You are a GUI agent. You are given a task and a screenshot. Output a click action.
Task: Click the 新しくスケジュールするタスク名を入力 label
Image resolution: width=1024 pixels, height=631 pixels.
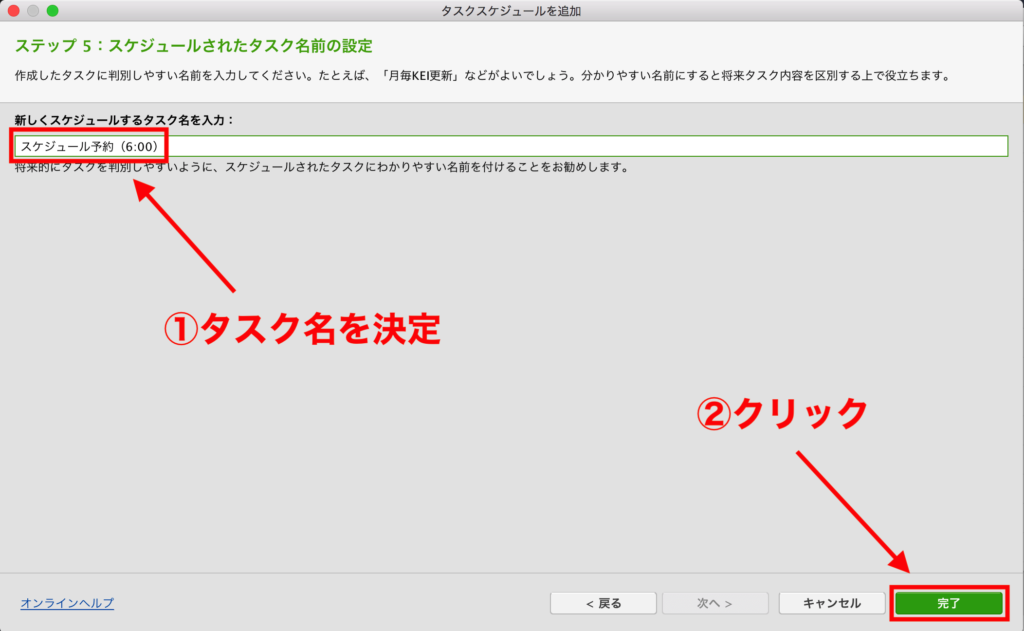click(124, 120)
